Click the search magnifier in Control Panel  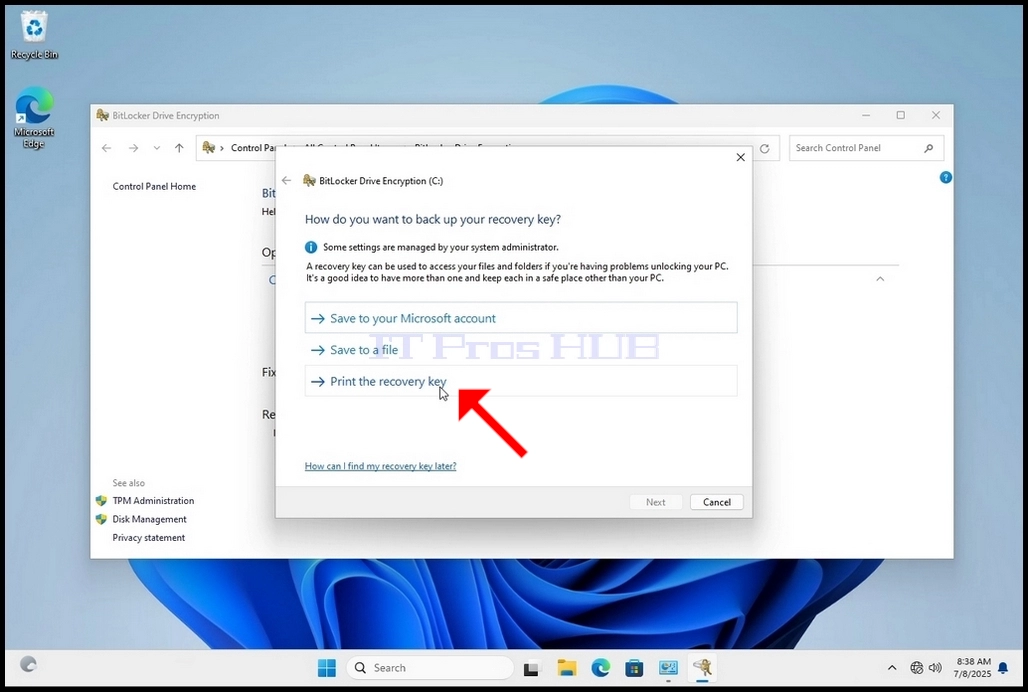928,148
